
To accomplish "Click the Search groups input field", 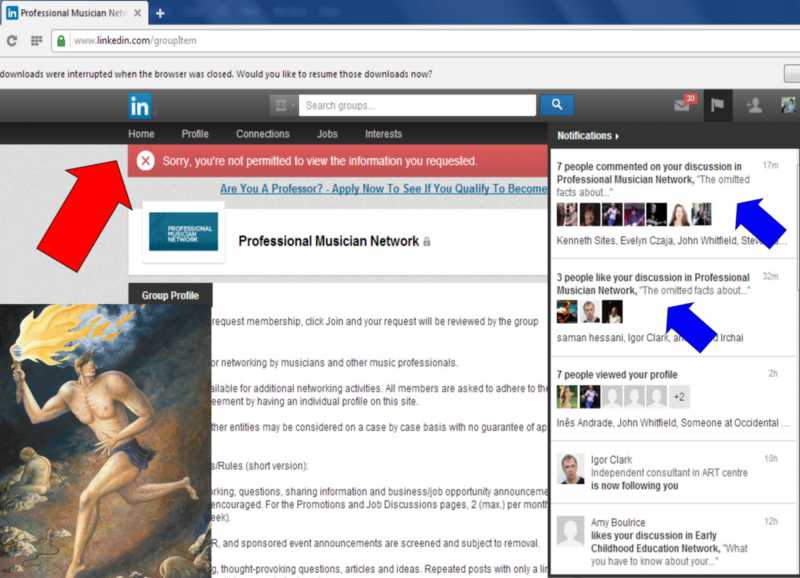I will pyautogui.click(x=417, y=105).
